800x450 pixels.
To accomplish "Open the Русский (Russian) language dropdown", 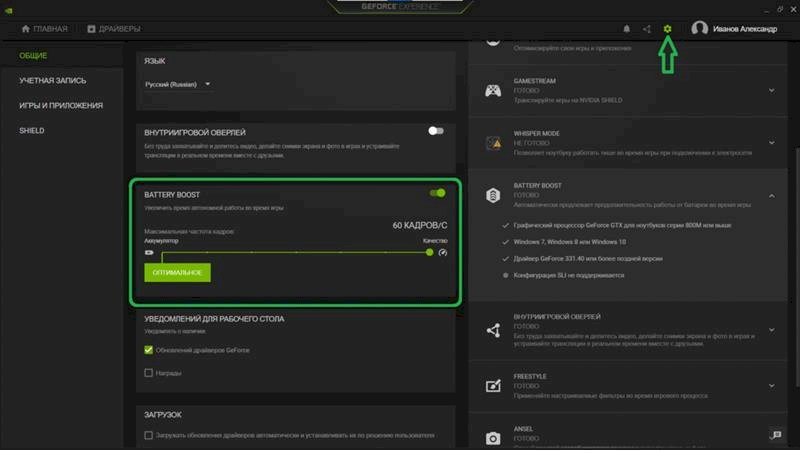I will tap(180, 85).
